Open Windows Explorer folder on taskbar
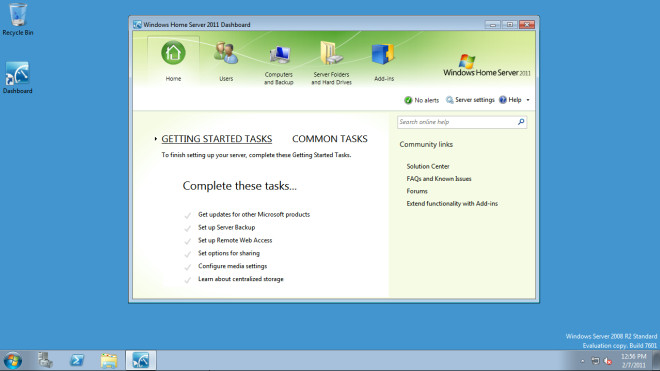The width and height of the screenshot is (660, 371). (x=109, y=360)
